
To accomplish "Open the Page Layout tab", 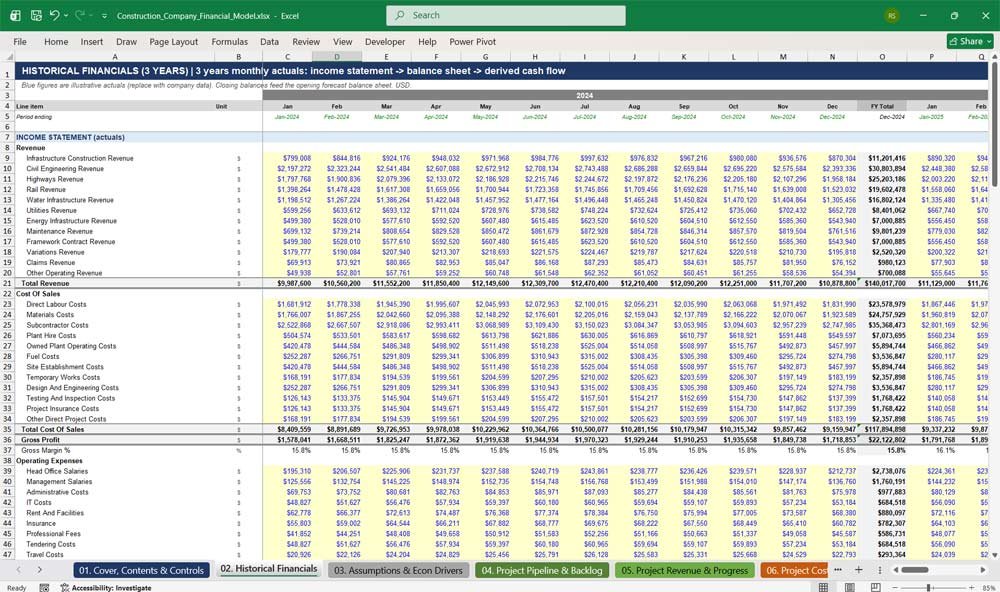I will [173, 41].
